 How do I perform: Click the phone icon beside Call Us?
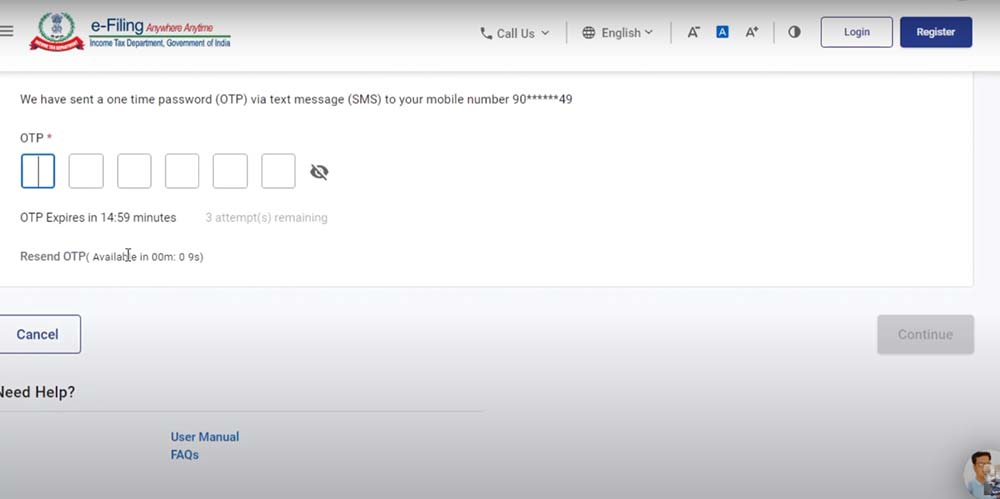tap(486, 33)
